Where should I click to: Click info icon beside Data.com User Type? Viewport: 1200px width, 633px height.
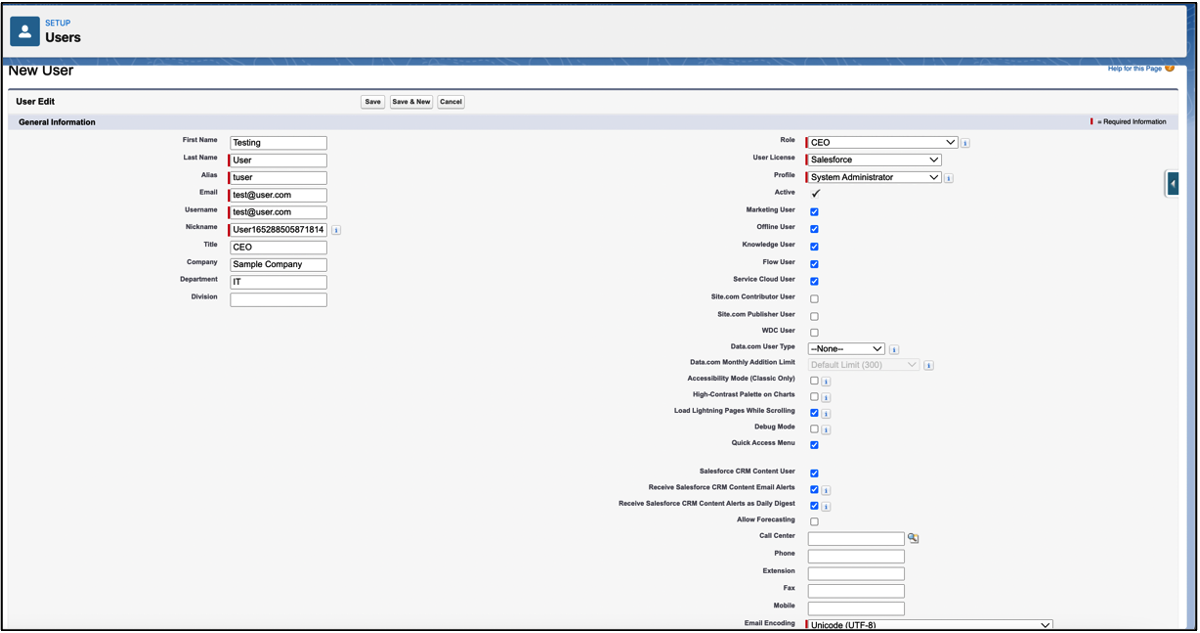pos(894,349)
